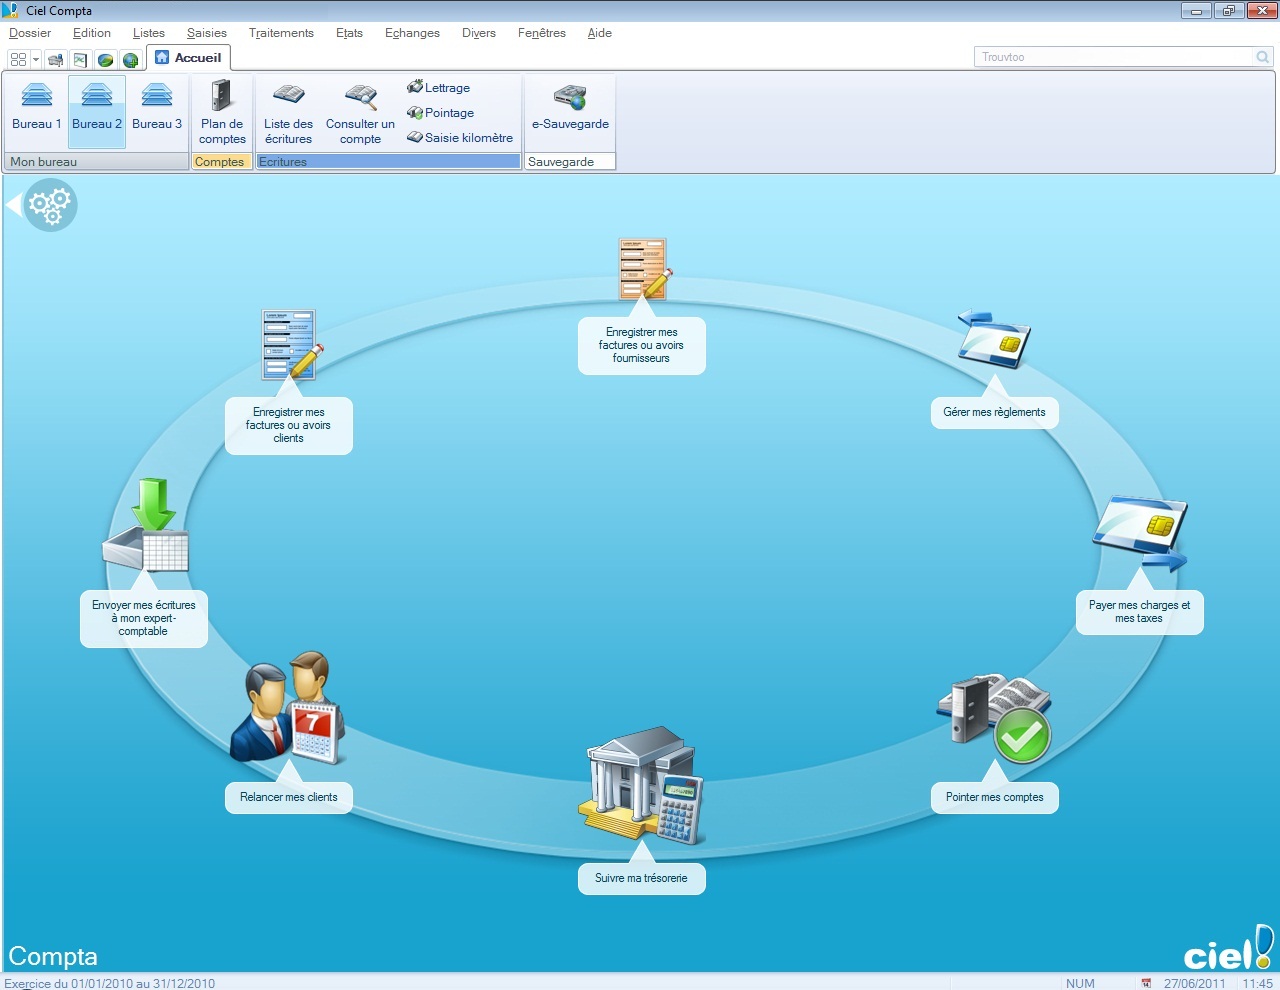This screenshot has height=990, width=1280.
Task: Click Lettrage in Ecritures group
Action: point(439,88)
